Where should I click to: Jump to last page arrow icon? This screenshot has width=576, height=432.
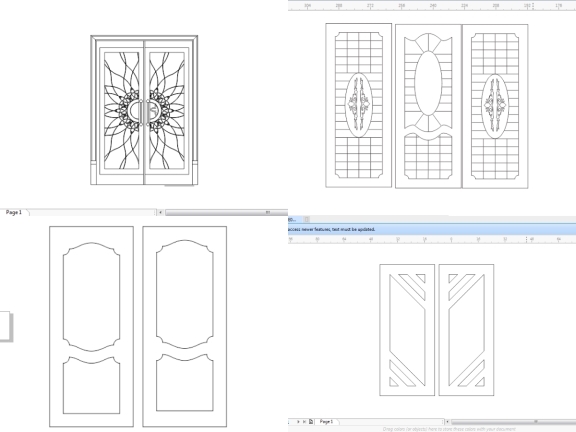(x=305, y=422)
